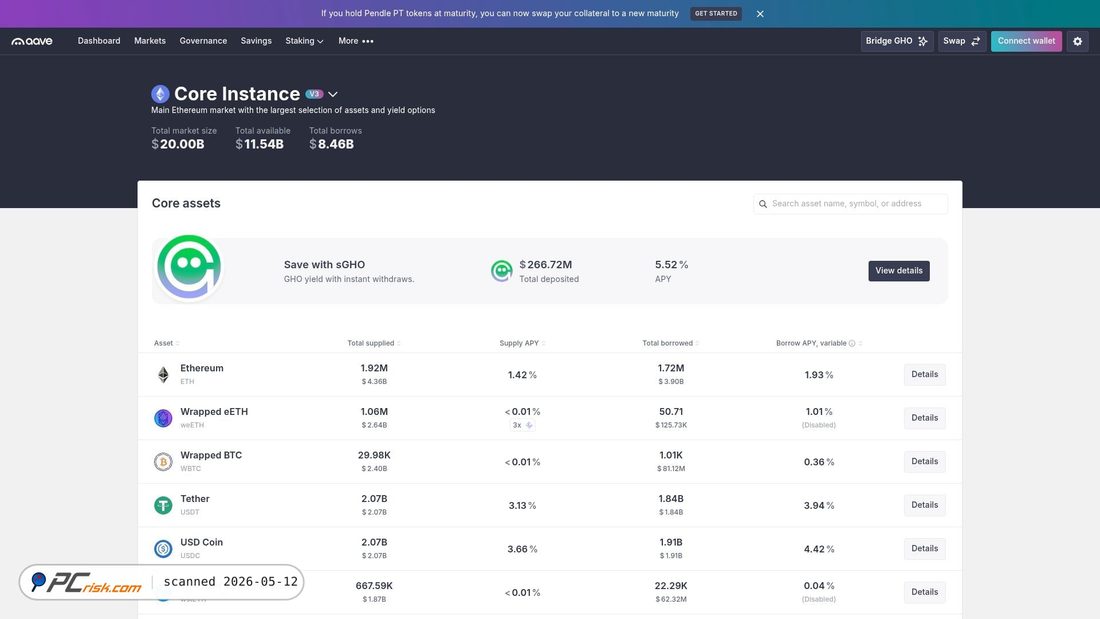Click the $20.00B total market size value

(177, 145)
